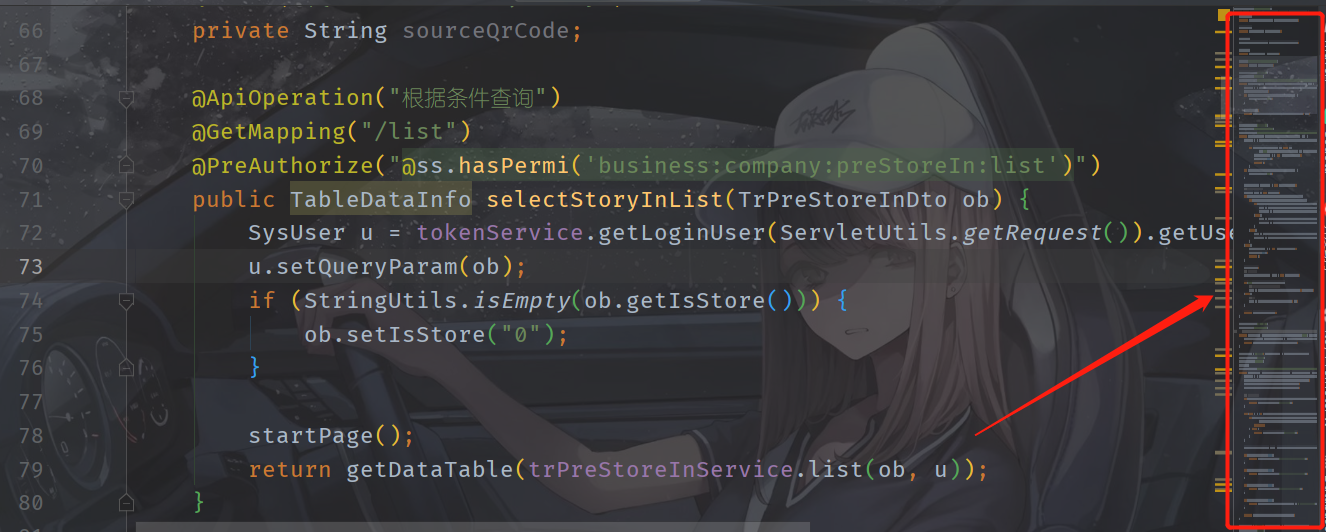Click the horizontal scrollbar below the editor
Image resolution: width=1326 pixels, height=532 pixels.
pos(472,526)
